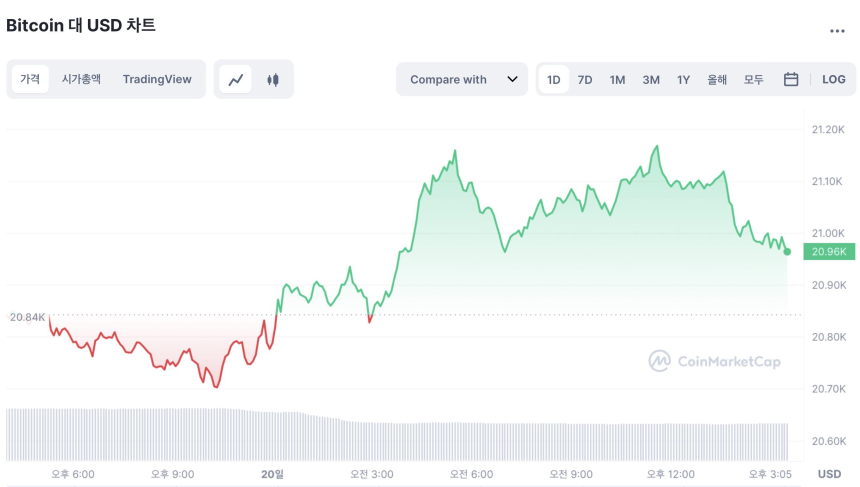The width and height of the screenshot is (860, 487).
Task: Select the 7D time range
Action: click(x=585, y=79)
